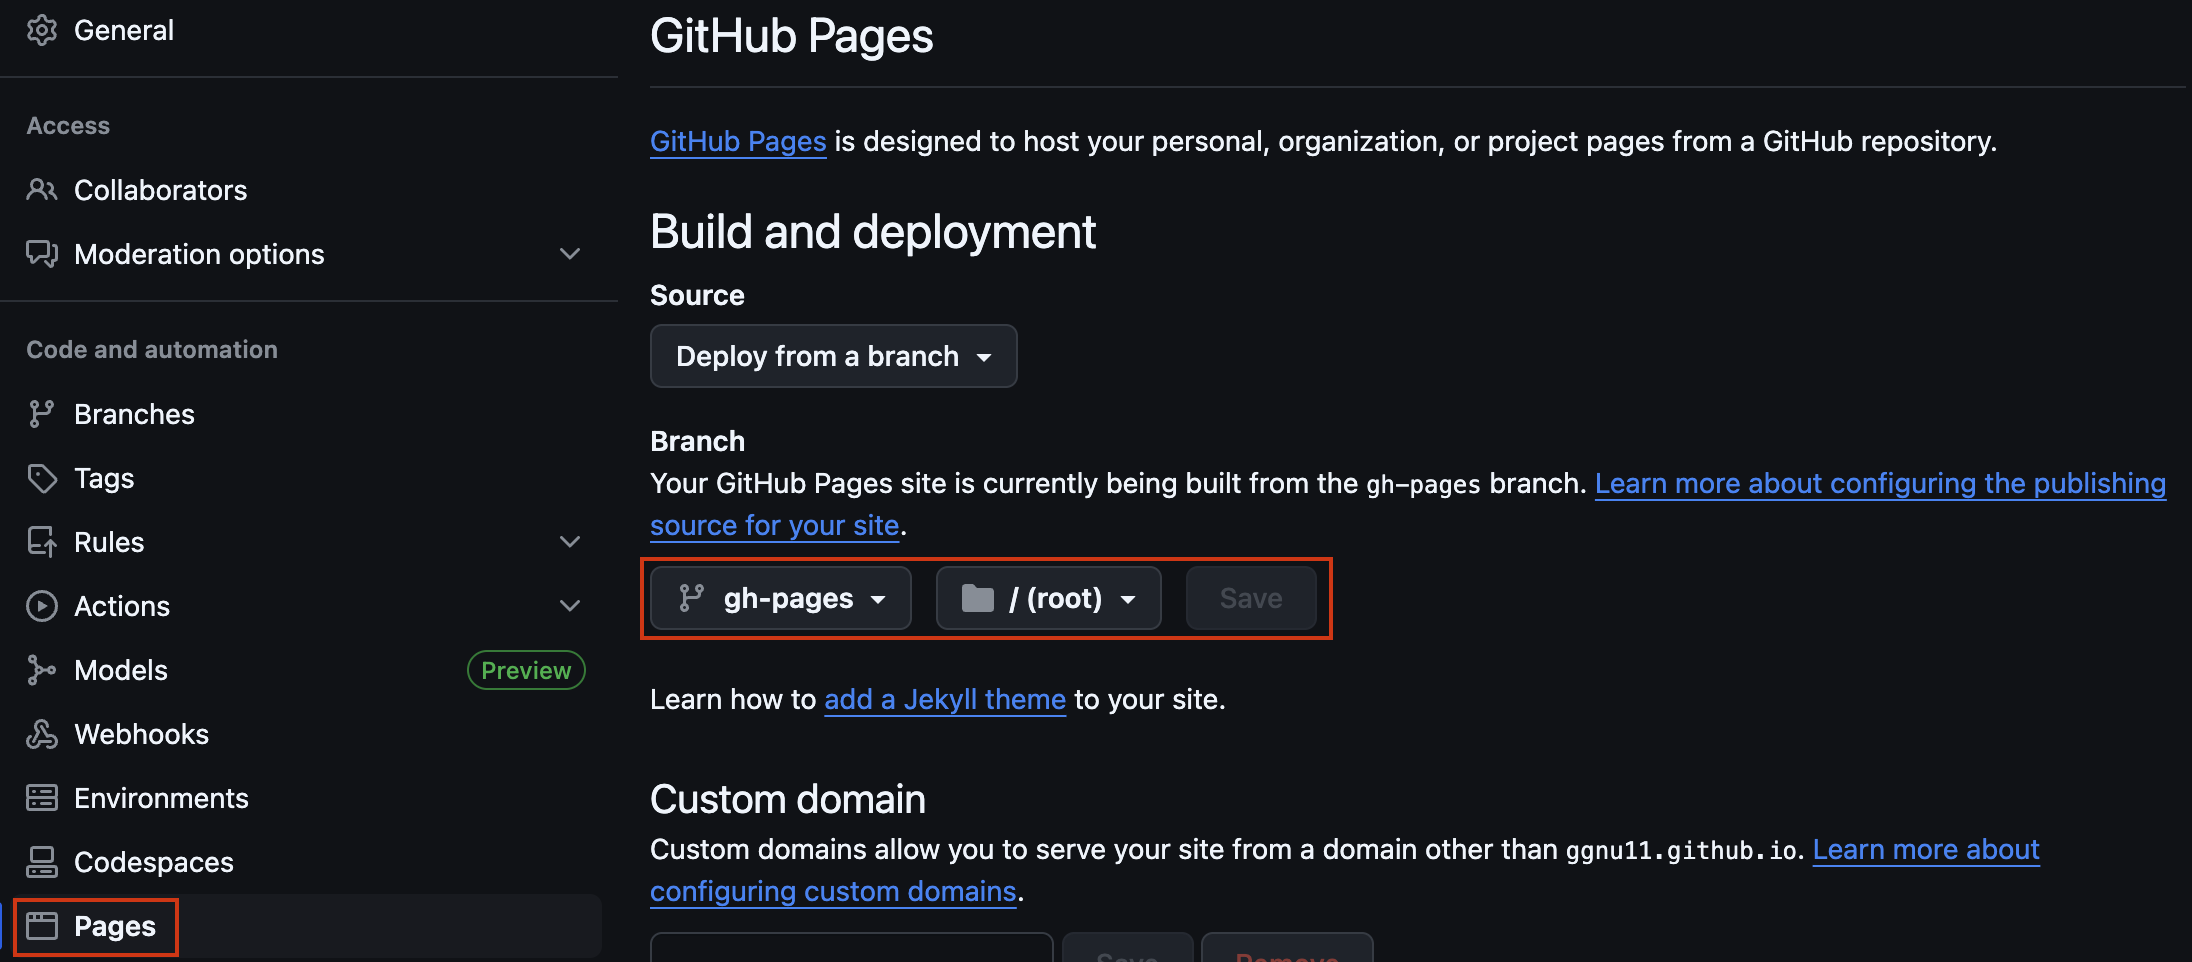Click the Rules icon
This screenshot has height=962, width=2192.
pos(42,541)
